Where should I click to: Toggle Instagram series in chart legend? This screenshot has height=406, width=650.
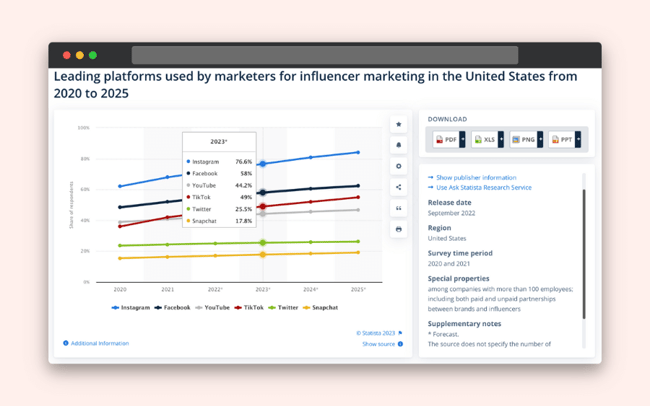pyautogui.click(x=131, y=308)
